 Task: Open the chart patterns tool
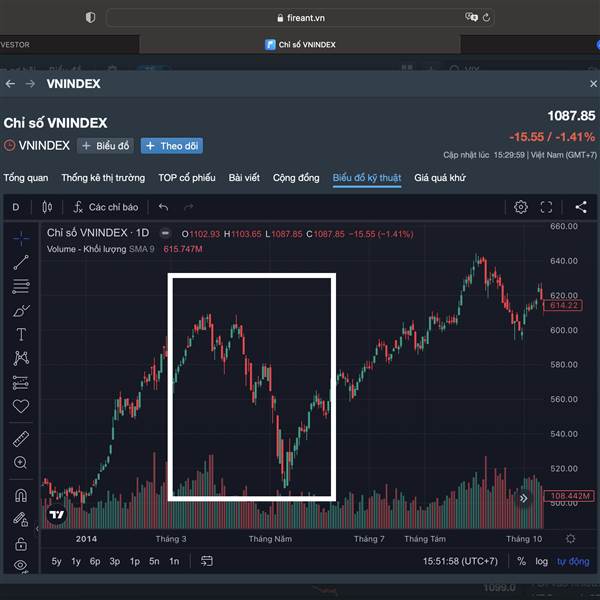point(21,358)
